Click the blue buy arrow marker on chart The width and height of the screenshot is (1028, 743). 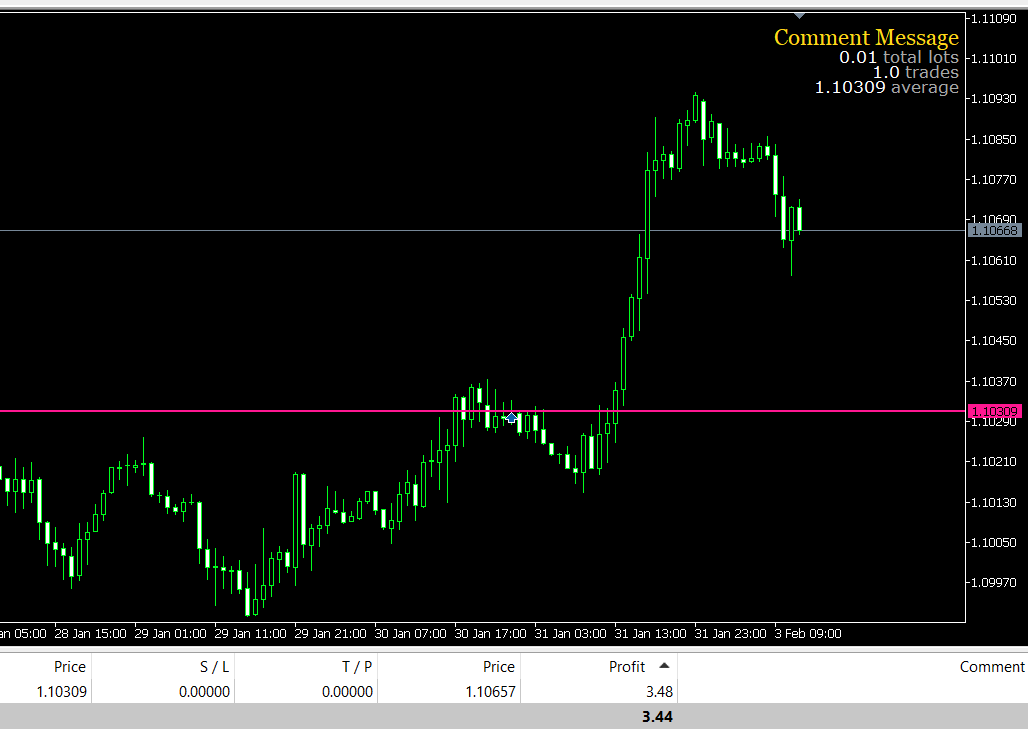pyautogui.click(x=511, y=418)
